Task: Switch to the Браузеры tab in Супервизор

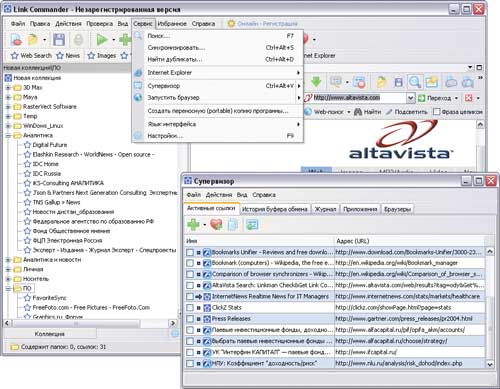Action: point(397,209)
